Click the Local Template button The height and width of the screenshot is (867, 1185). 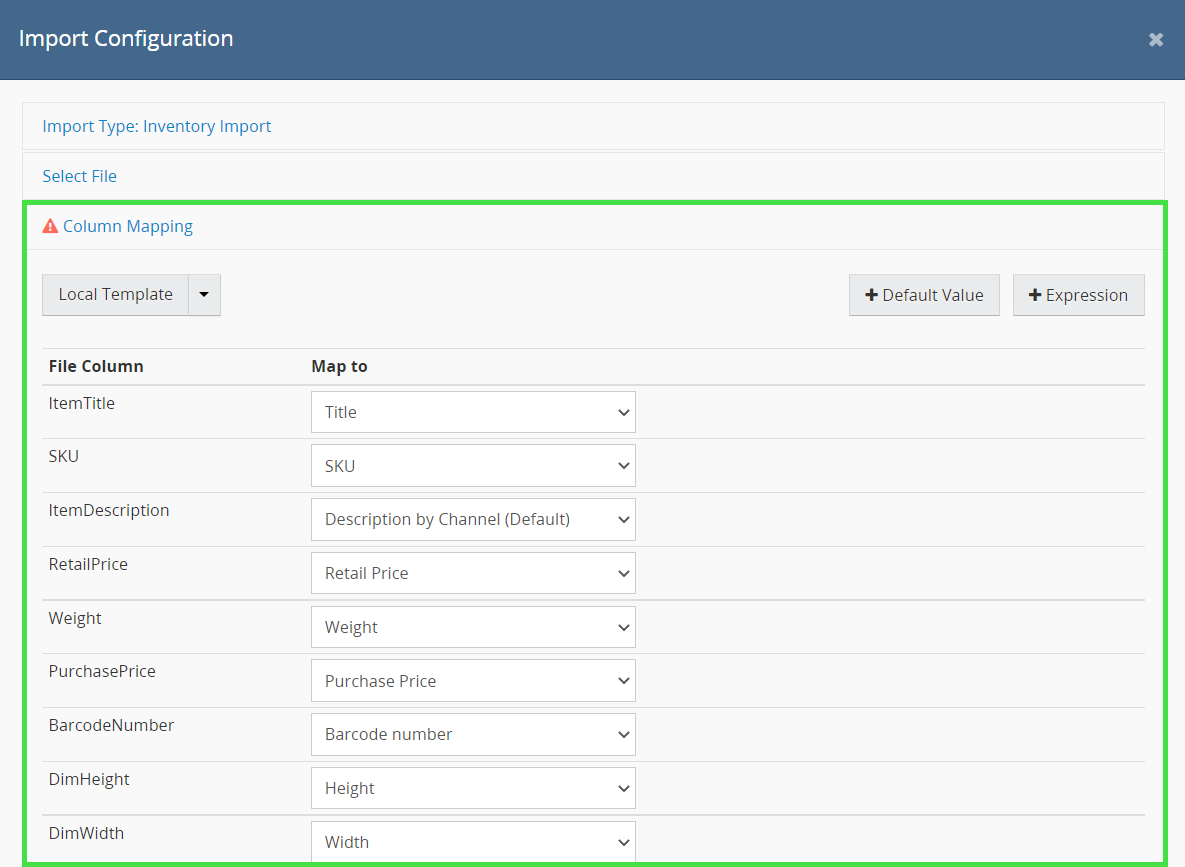(115, 295)
